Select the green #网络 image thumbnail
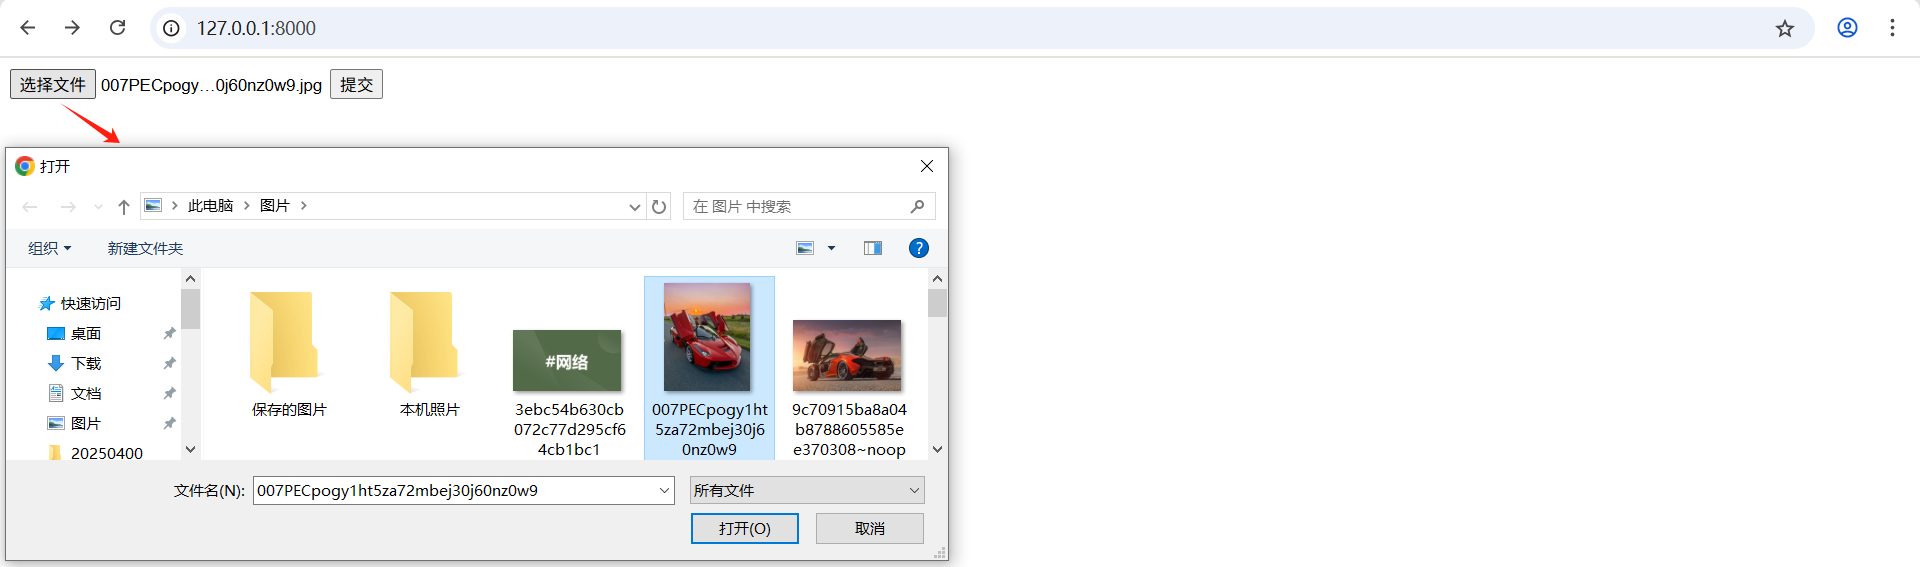The image size is (1920, 567). [x=568, y=360]
